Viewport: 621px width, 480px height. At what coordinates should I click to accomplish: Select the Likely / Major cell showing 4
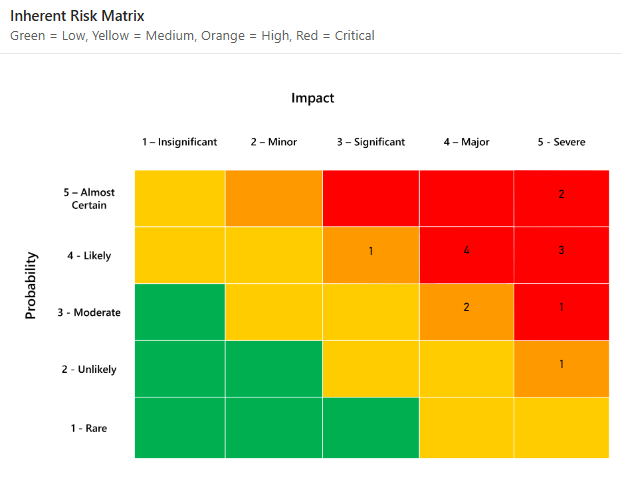pos(466,255)
